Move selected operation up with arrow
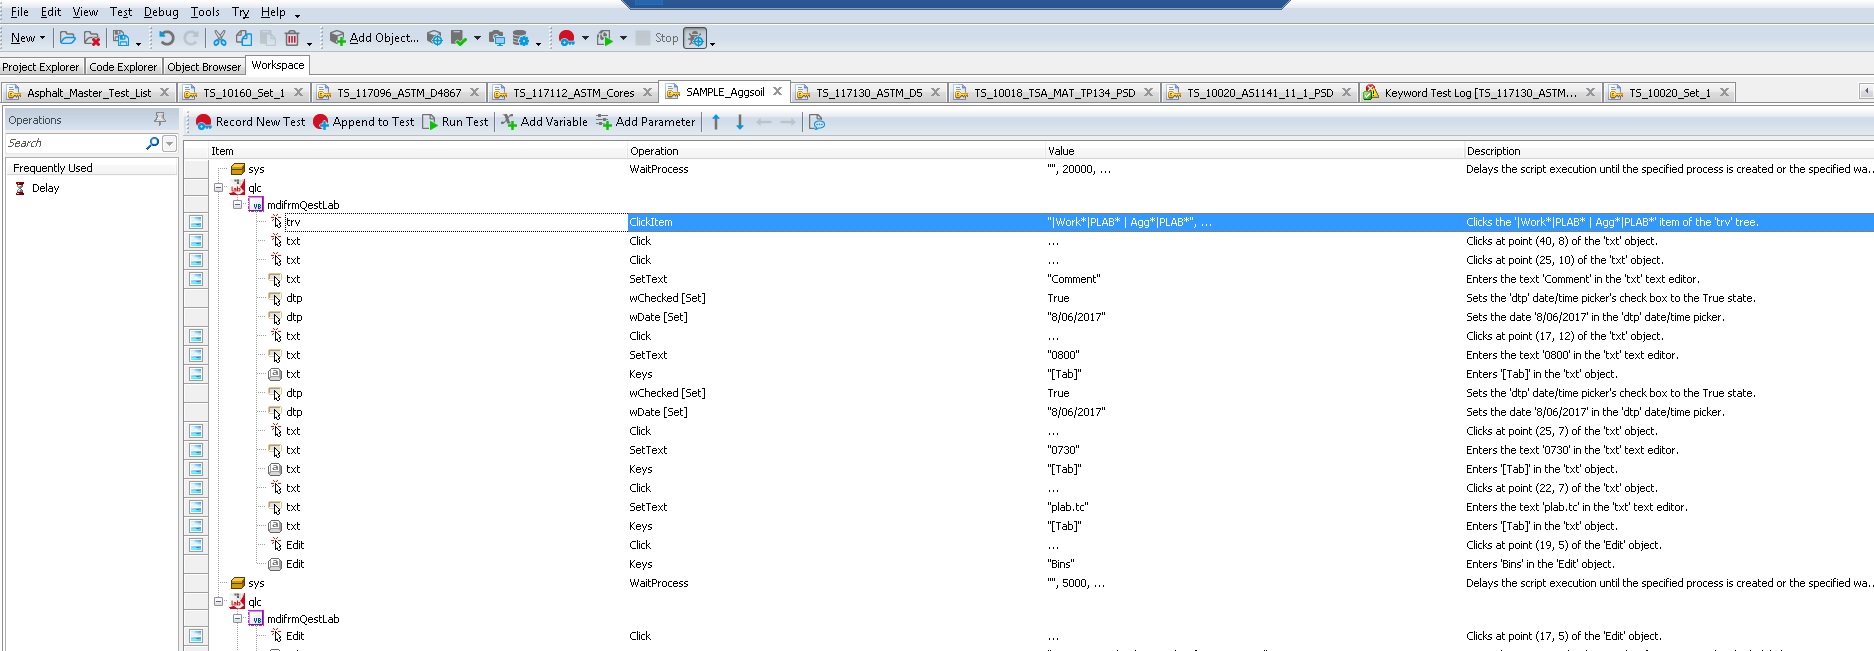The height and width of the screenshot is (651, 1874). point(716,122)
